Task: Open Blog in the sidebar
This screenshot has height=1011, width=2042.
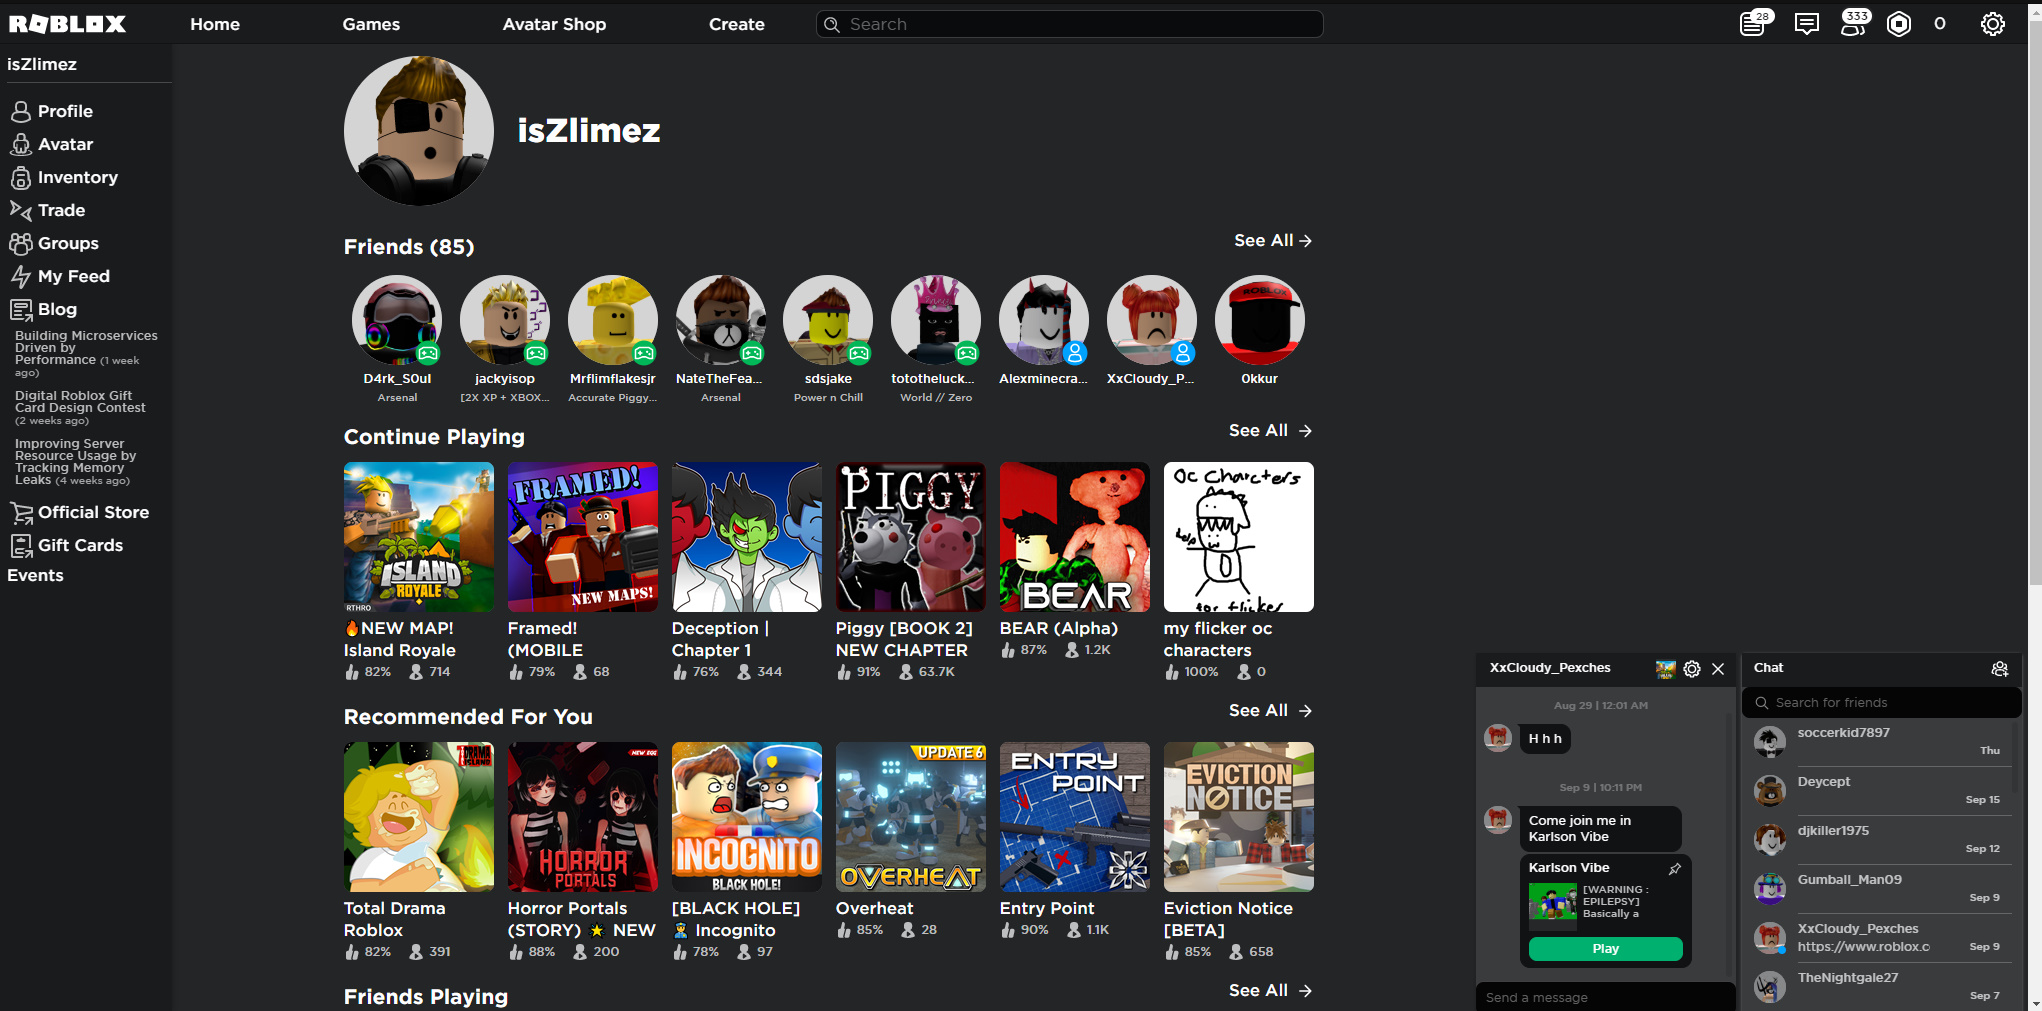Action: point(43,309)
